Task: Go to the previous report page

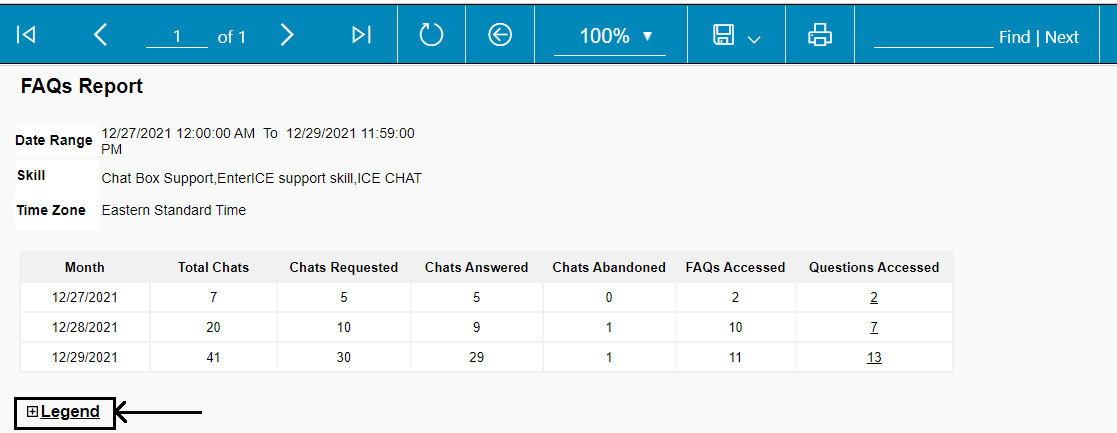Action: (x=100, y=35)
